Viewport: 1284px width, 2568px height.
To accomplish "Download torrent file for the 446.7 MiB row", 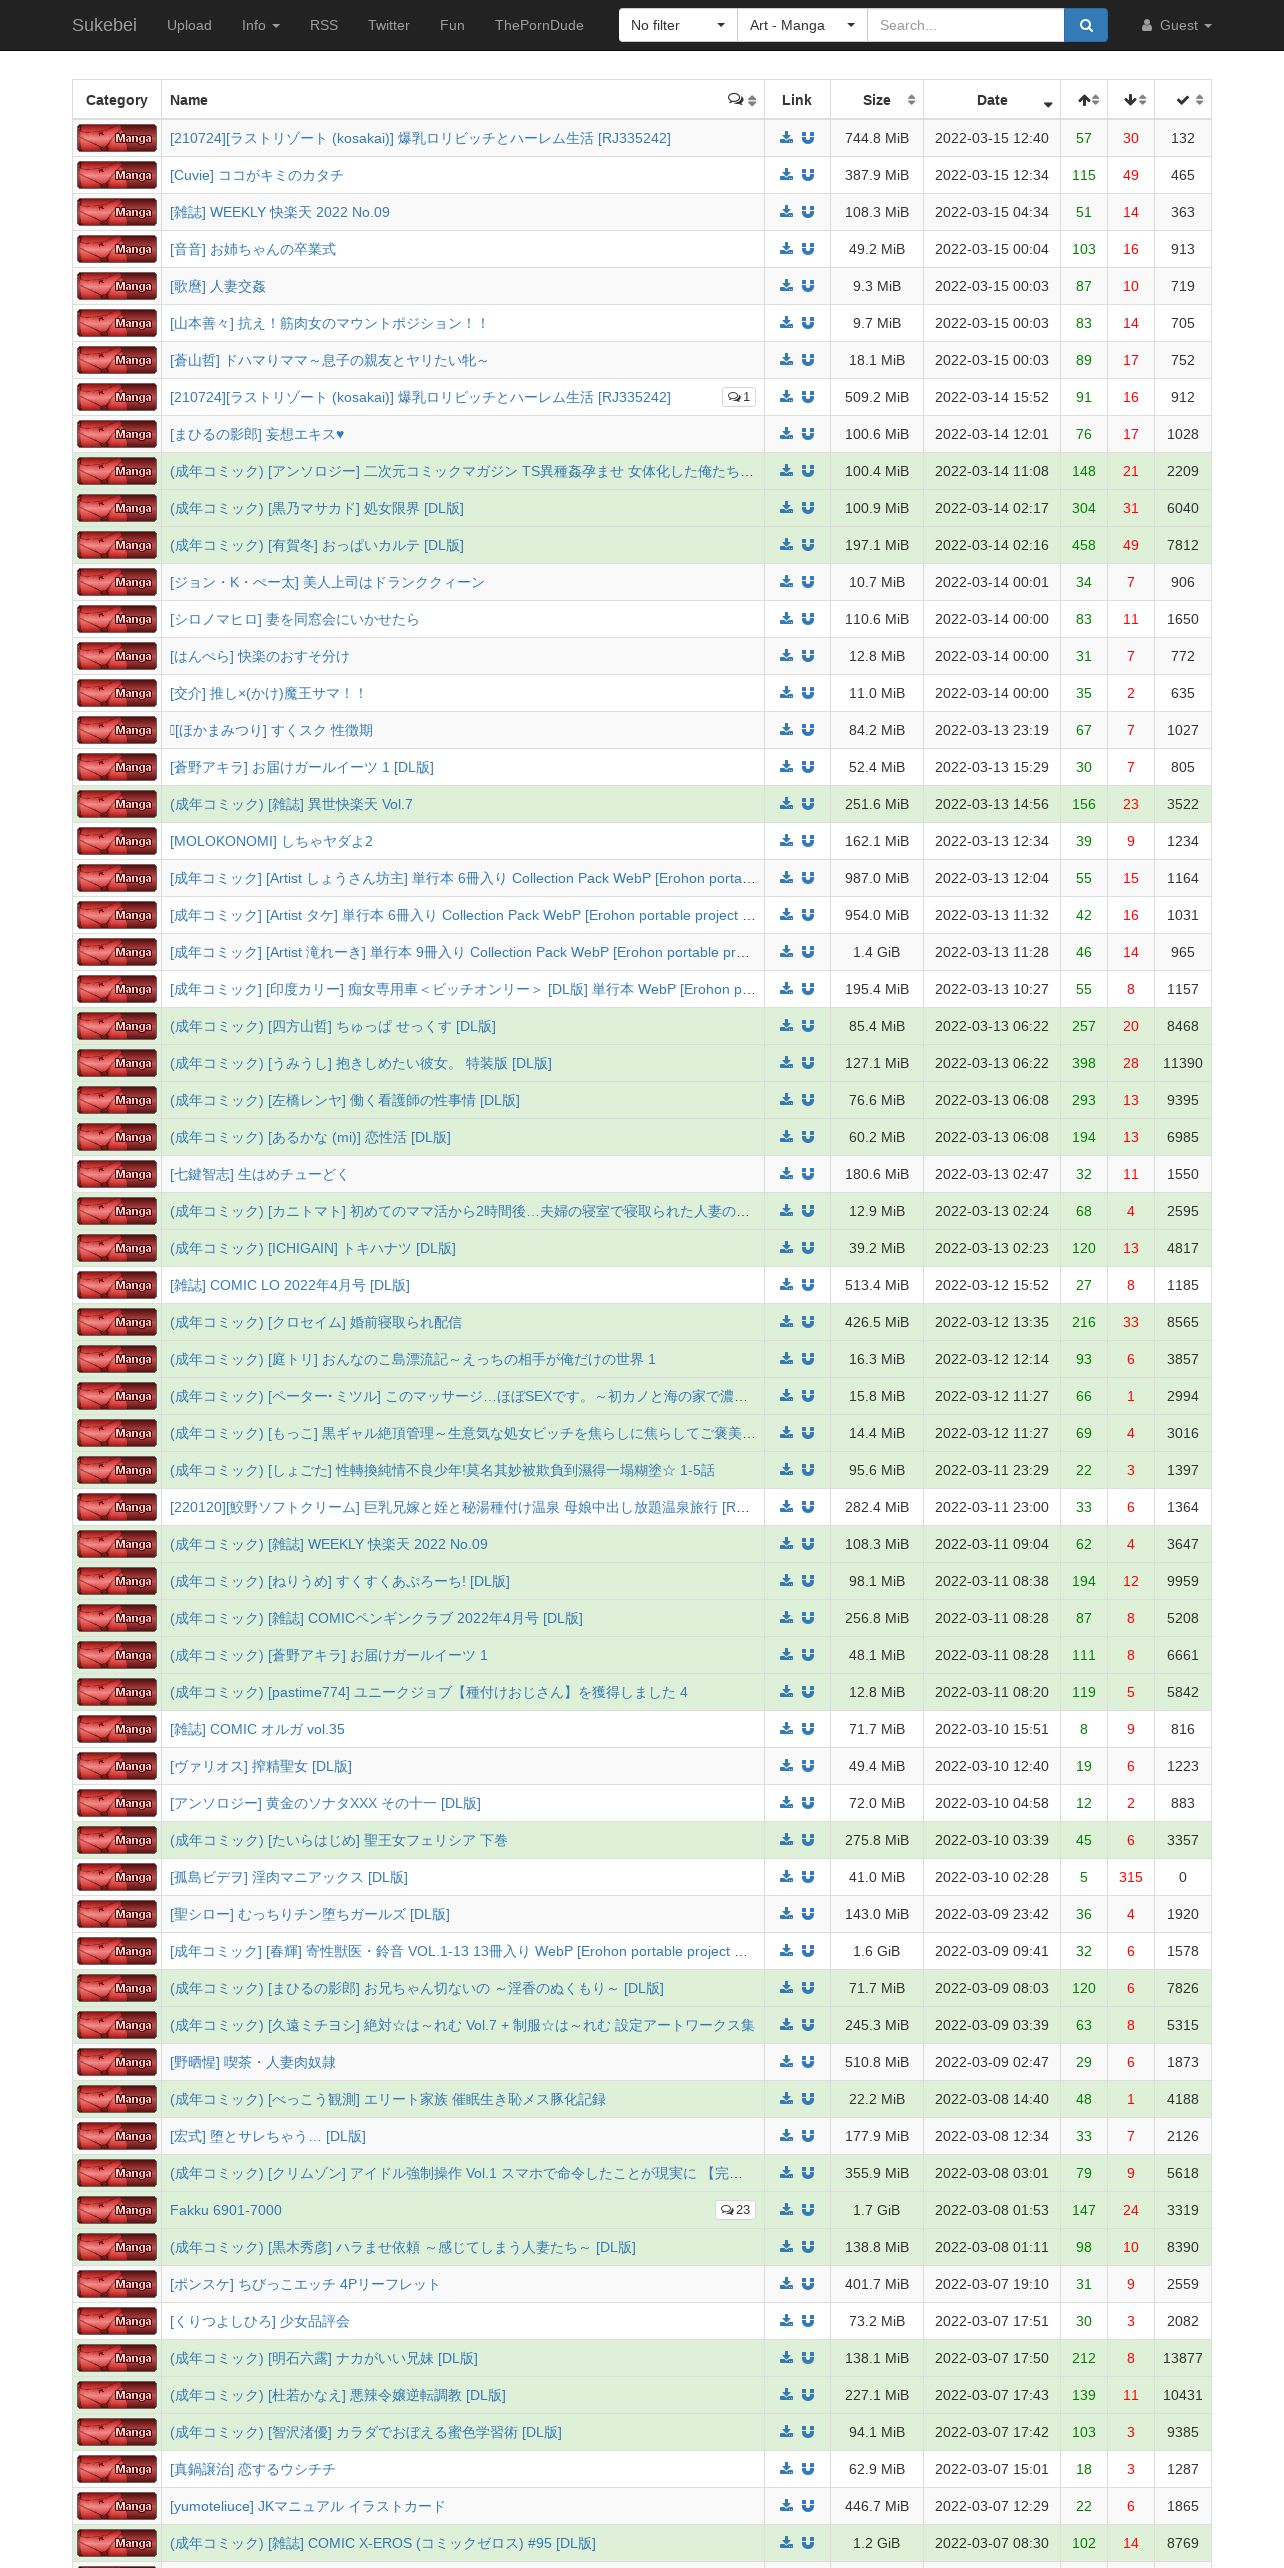I will pos(786,2506).
